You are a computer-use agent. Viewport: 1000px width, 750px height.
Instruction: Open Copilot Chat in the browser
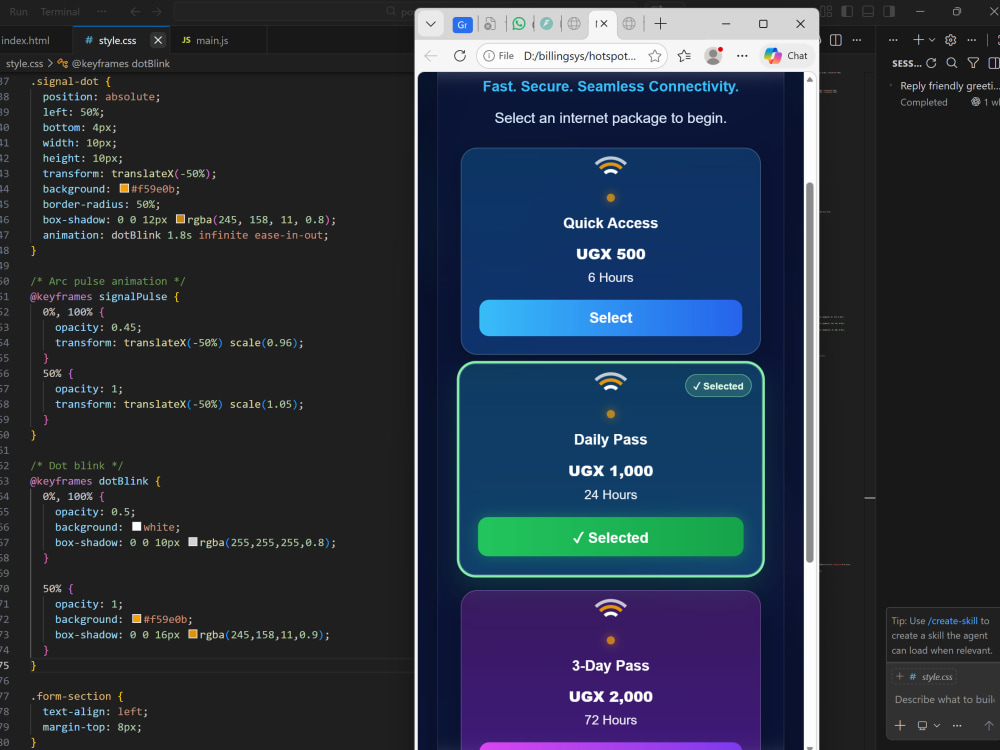[x=786, y=56]
